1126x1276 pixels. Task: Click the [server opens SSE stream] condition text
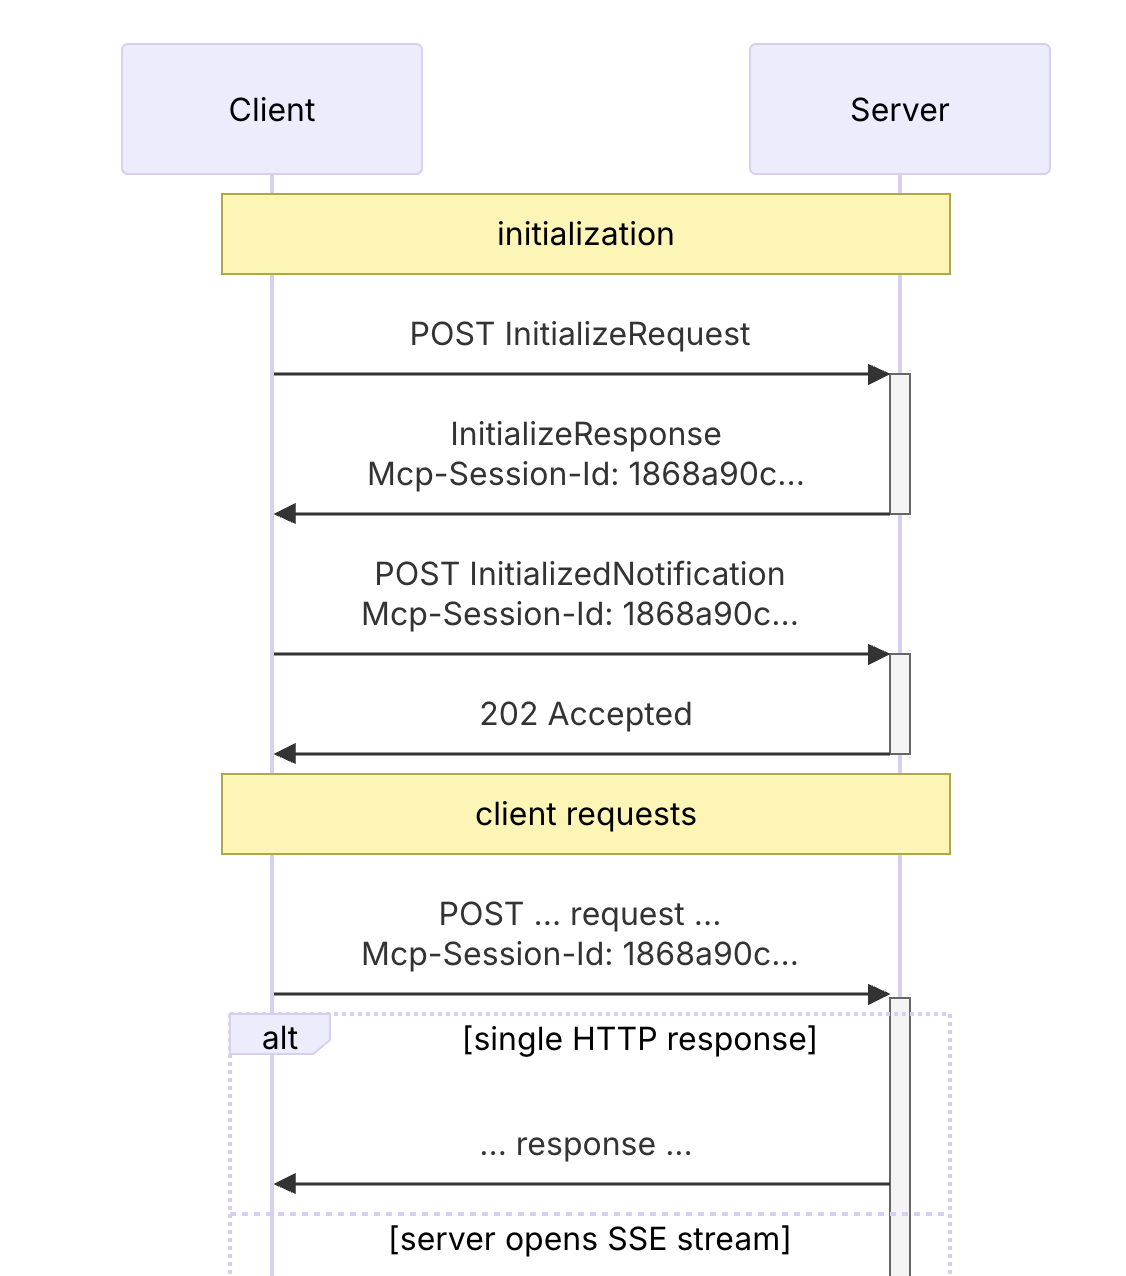(x=589, y=1239)
